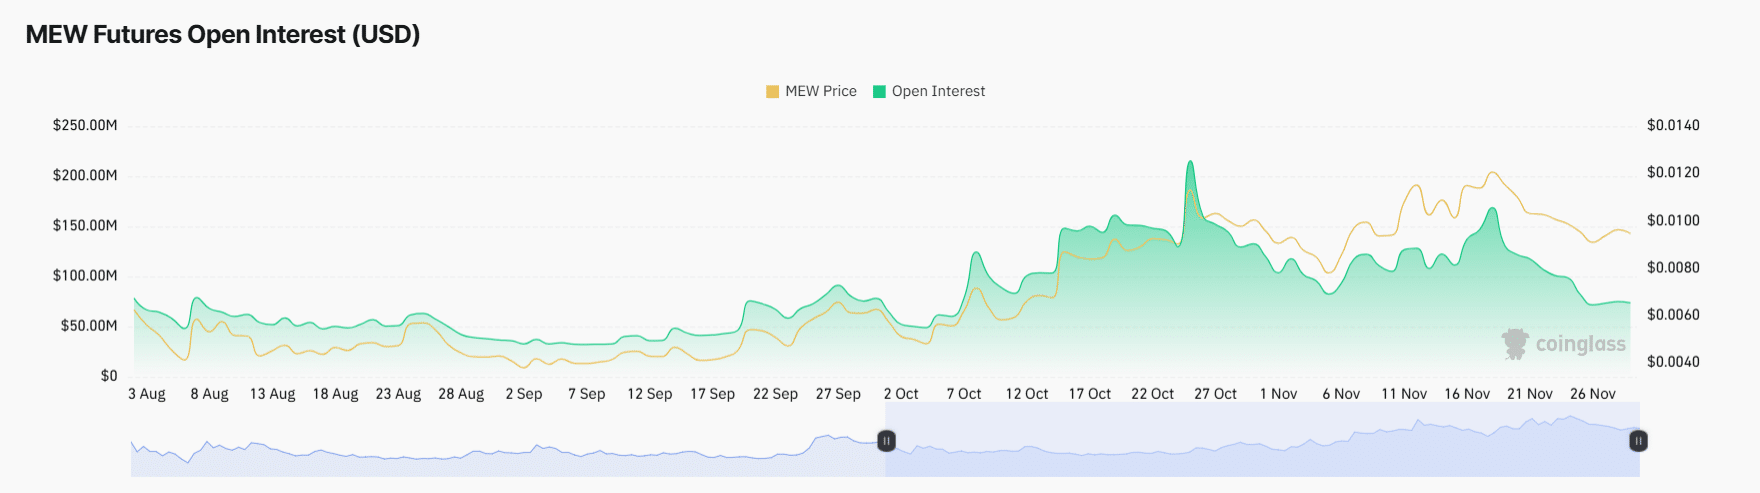Click the unselected navigator area on the left
This screenshot has height=493, width=1760.
[x=500, y=456]
